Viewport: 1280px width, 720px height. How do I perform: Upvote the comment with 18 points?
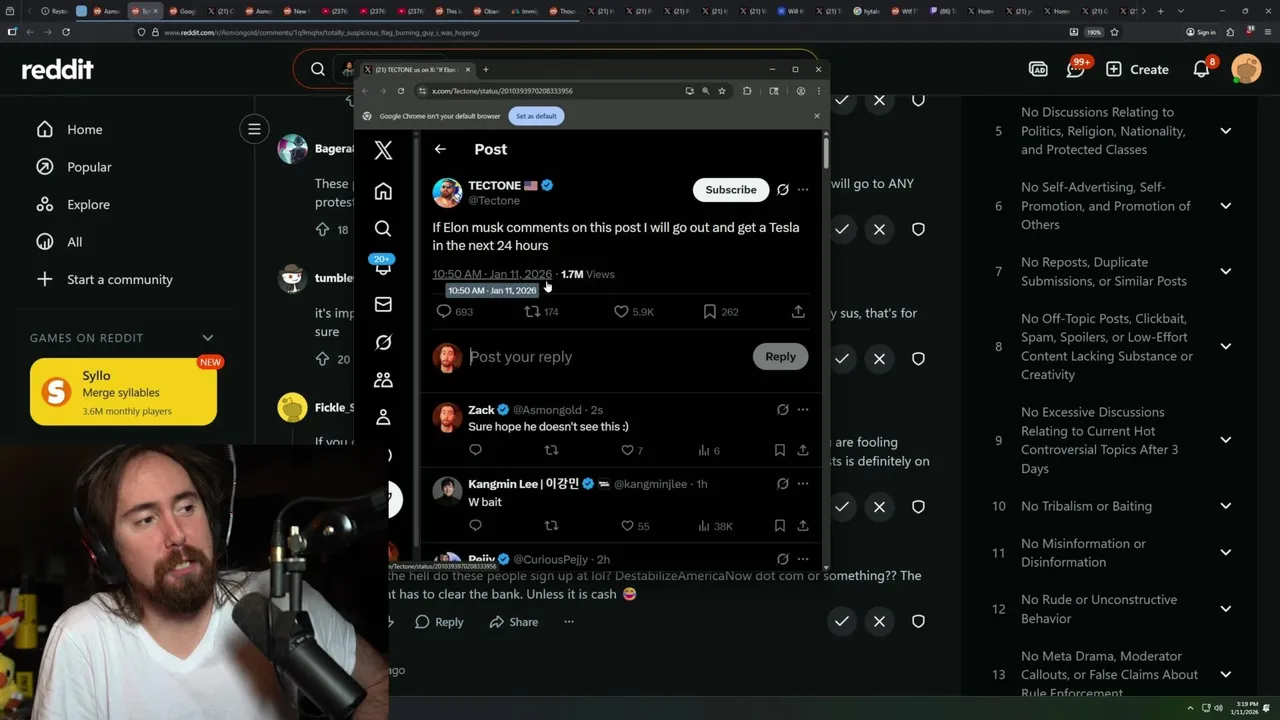pos(322,229)
